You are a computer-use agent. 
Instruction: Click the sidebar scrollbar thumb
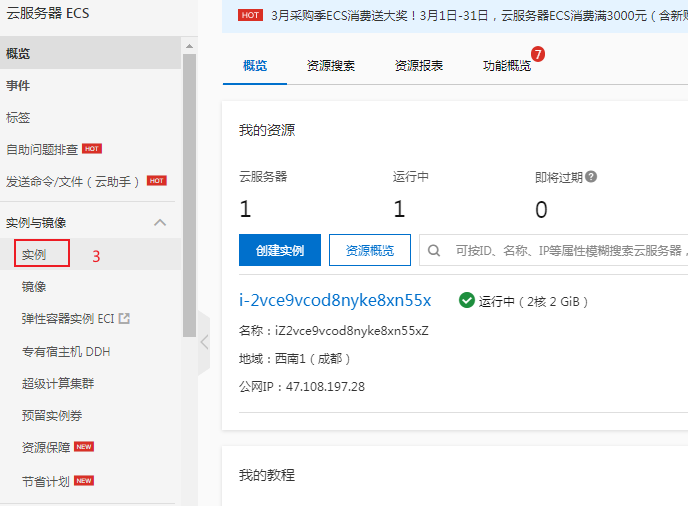pyautogui.click(x=190, y=195)
